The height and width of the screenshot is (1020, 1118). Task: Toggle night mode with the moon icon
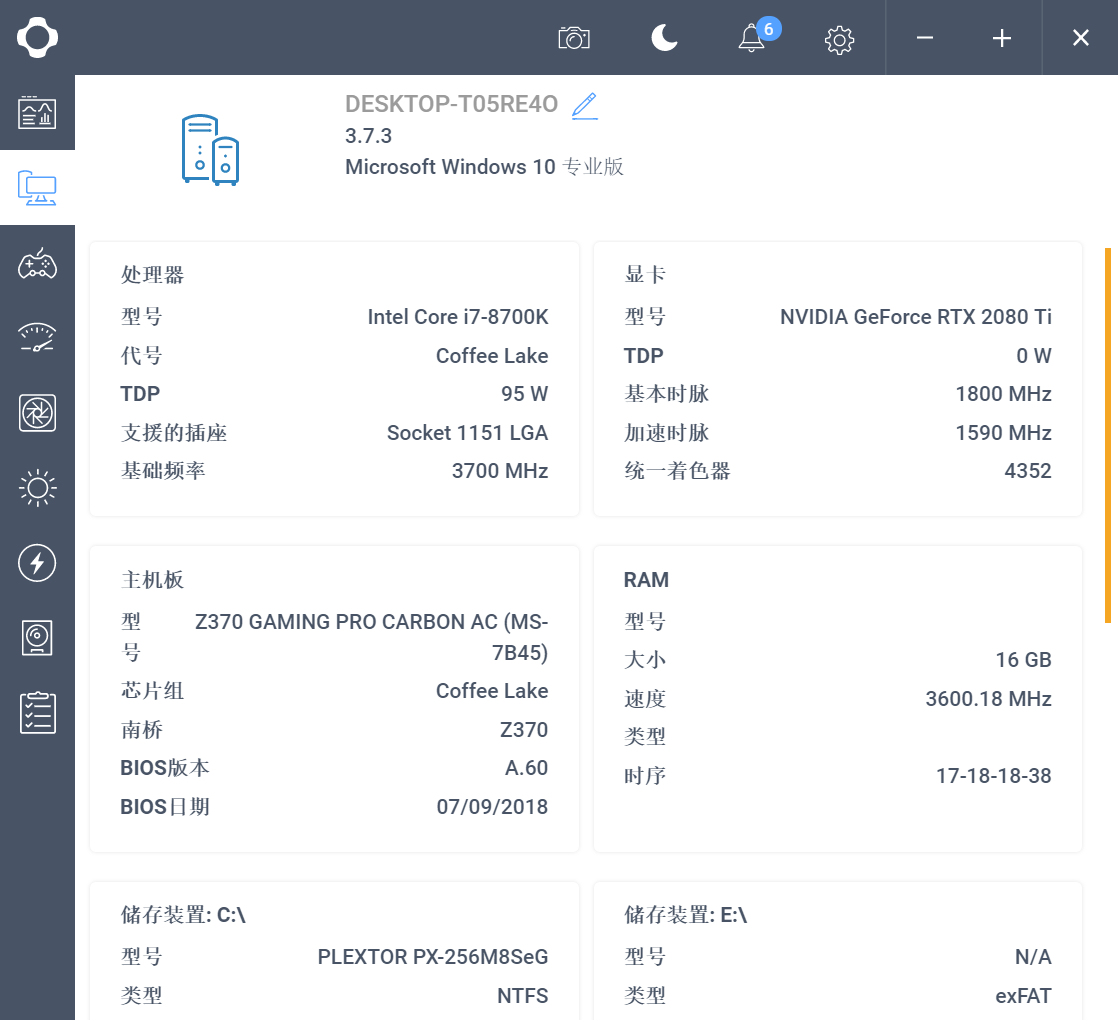point(664,38)
